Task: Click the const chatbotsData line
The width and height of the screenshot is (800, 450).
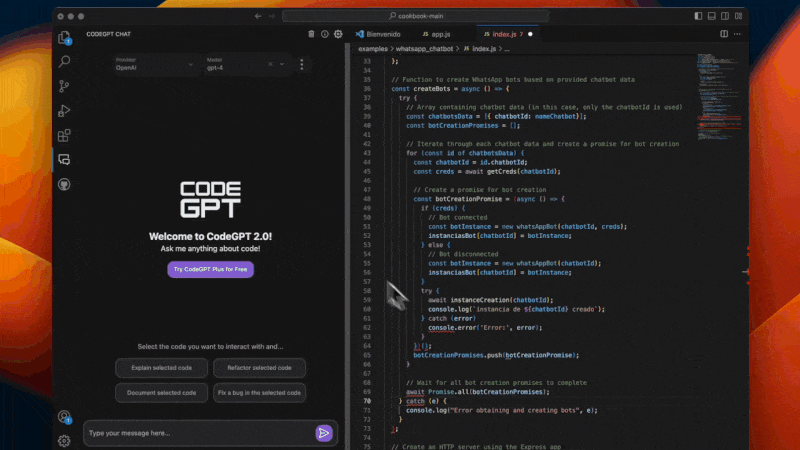Action: (x=496, y=116)
